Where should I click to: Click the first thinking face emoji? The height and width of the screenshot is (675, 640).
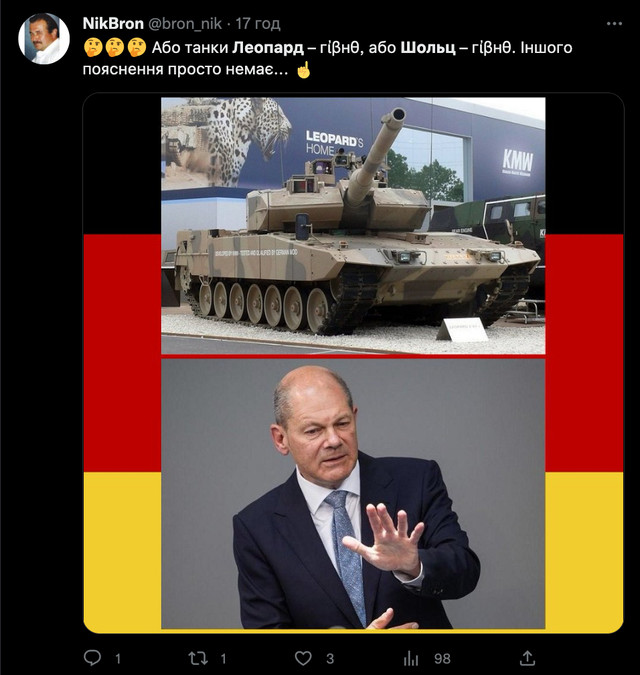[x=93, y=47]
